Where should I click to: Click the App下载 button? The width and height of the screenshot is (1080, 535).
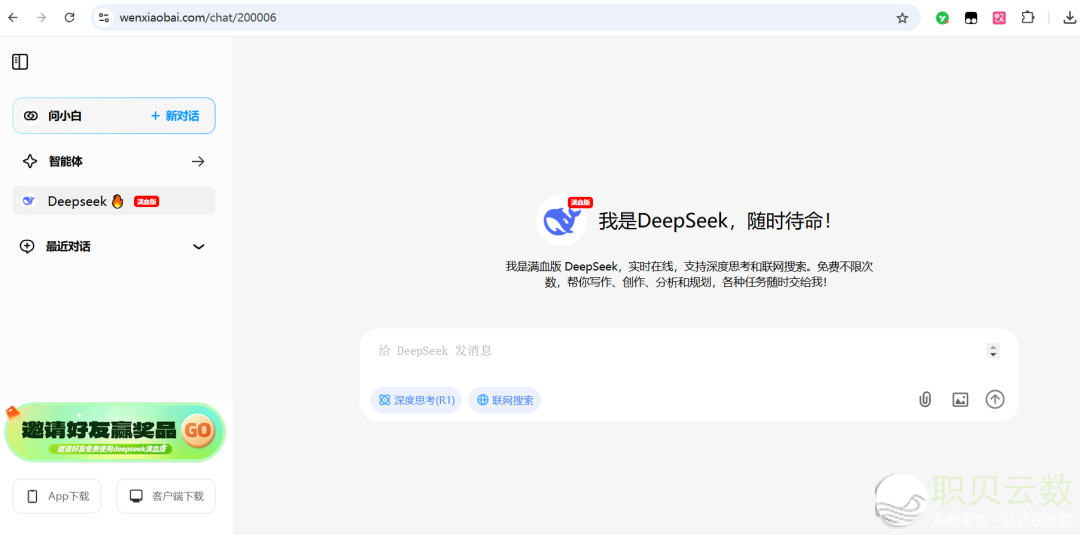tap(56, 496)
